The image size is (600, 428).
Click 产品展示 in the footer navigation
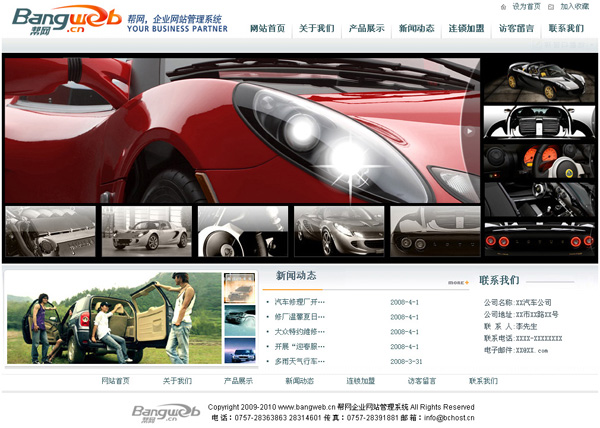click(238, 381)
